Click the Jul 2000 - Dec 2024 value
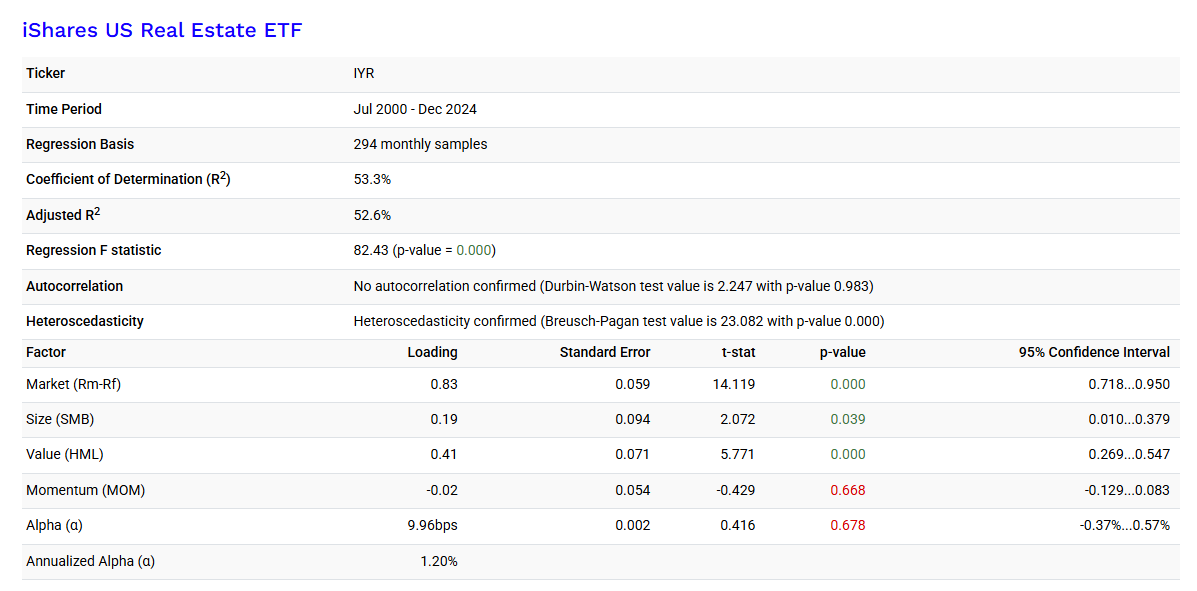 point(415,109)
